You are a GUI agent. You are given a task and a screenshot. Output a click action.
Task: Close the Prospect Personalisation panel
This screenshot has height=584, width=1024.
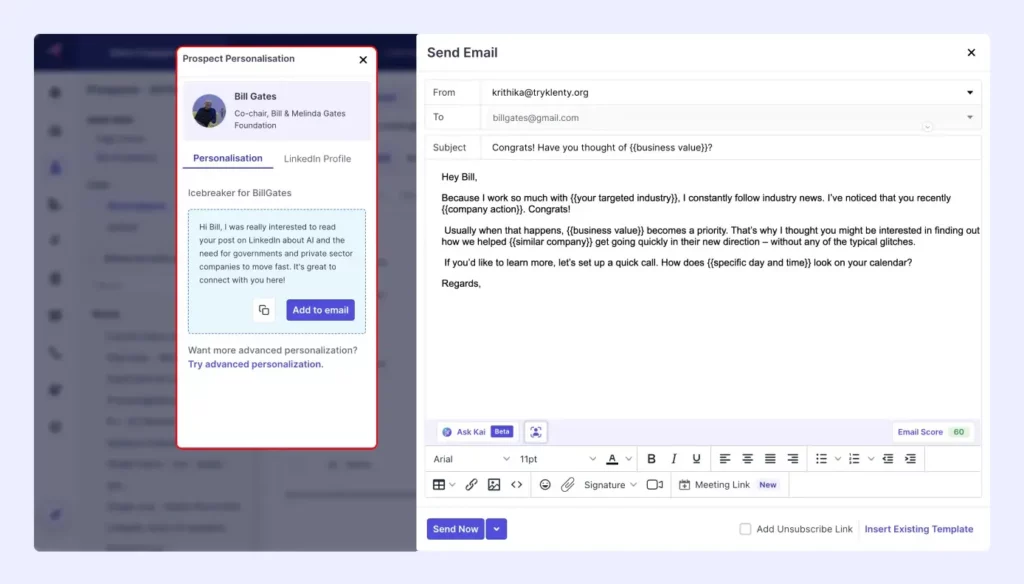click(363, 59)
